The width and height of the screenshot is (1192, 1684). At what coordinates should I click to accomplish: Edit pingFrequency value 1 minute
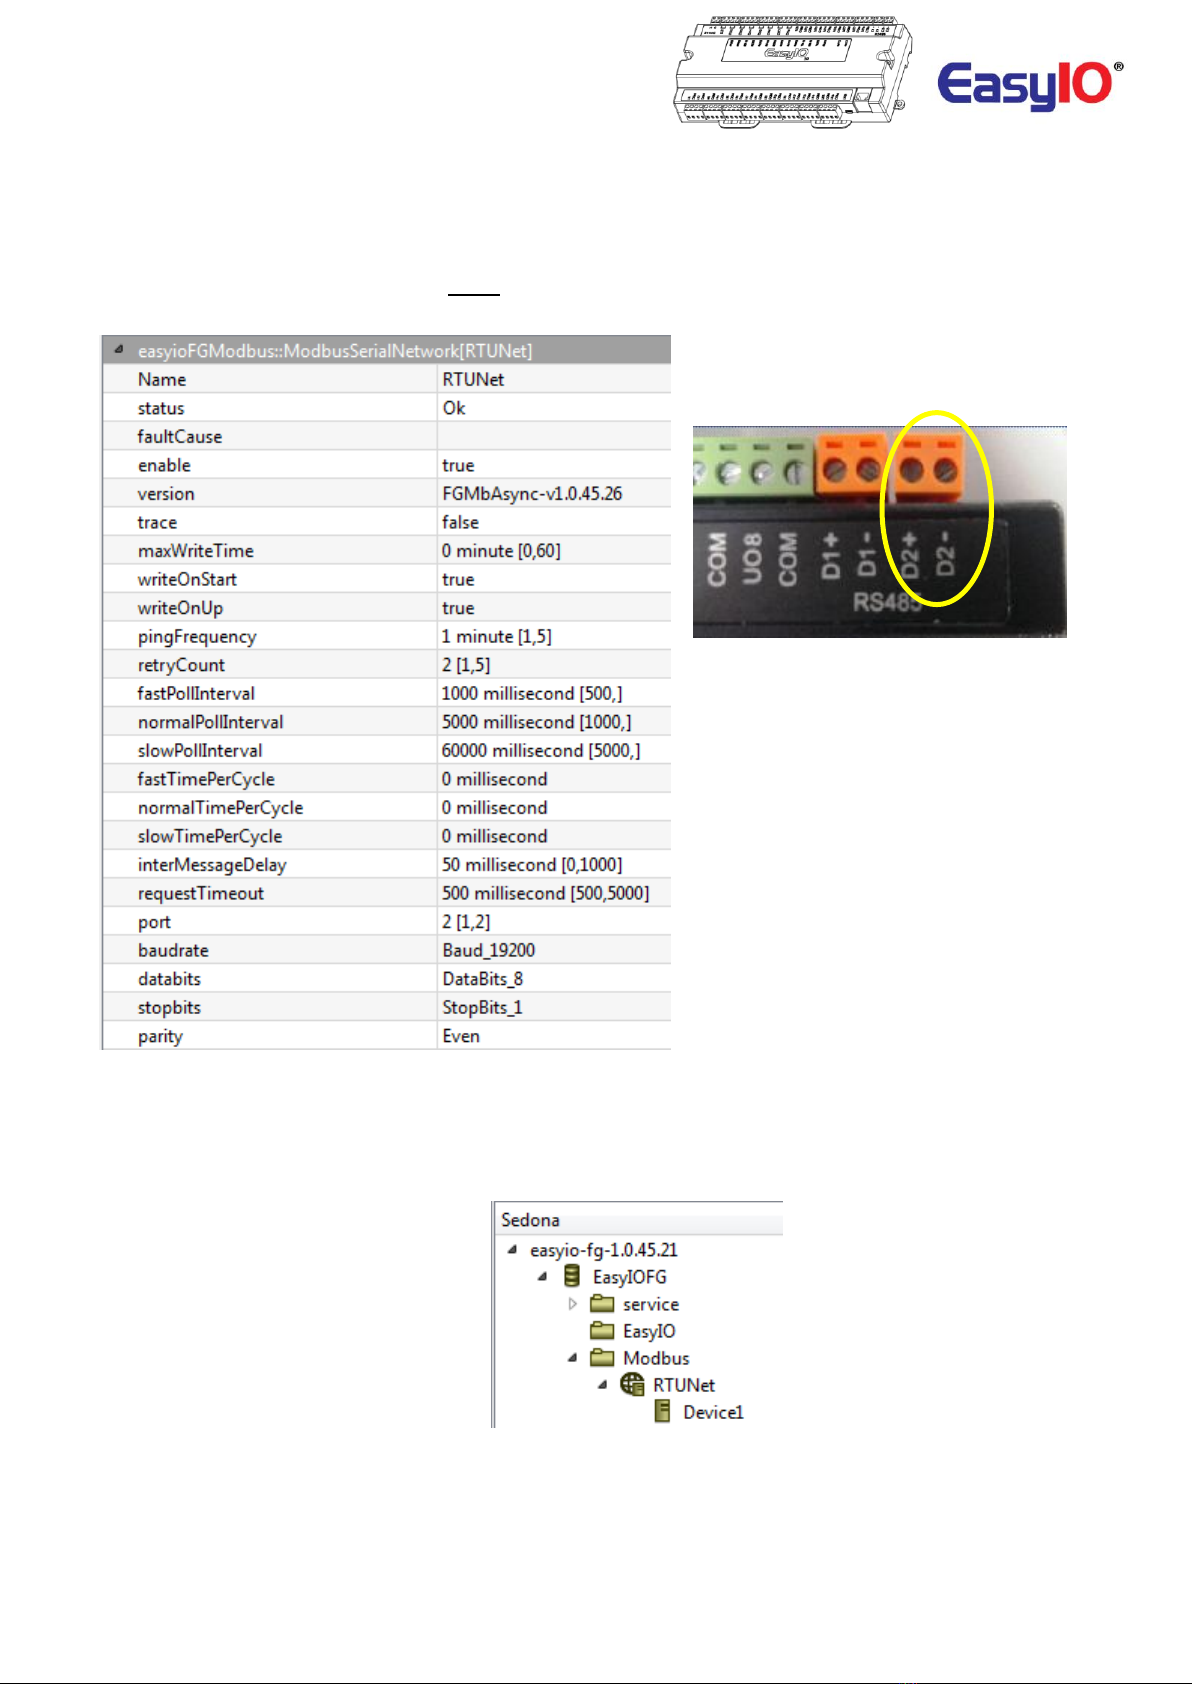[554, 636]
